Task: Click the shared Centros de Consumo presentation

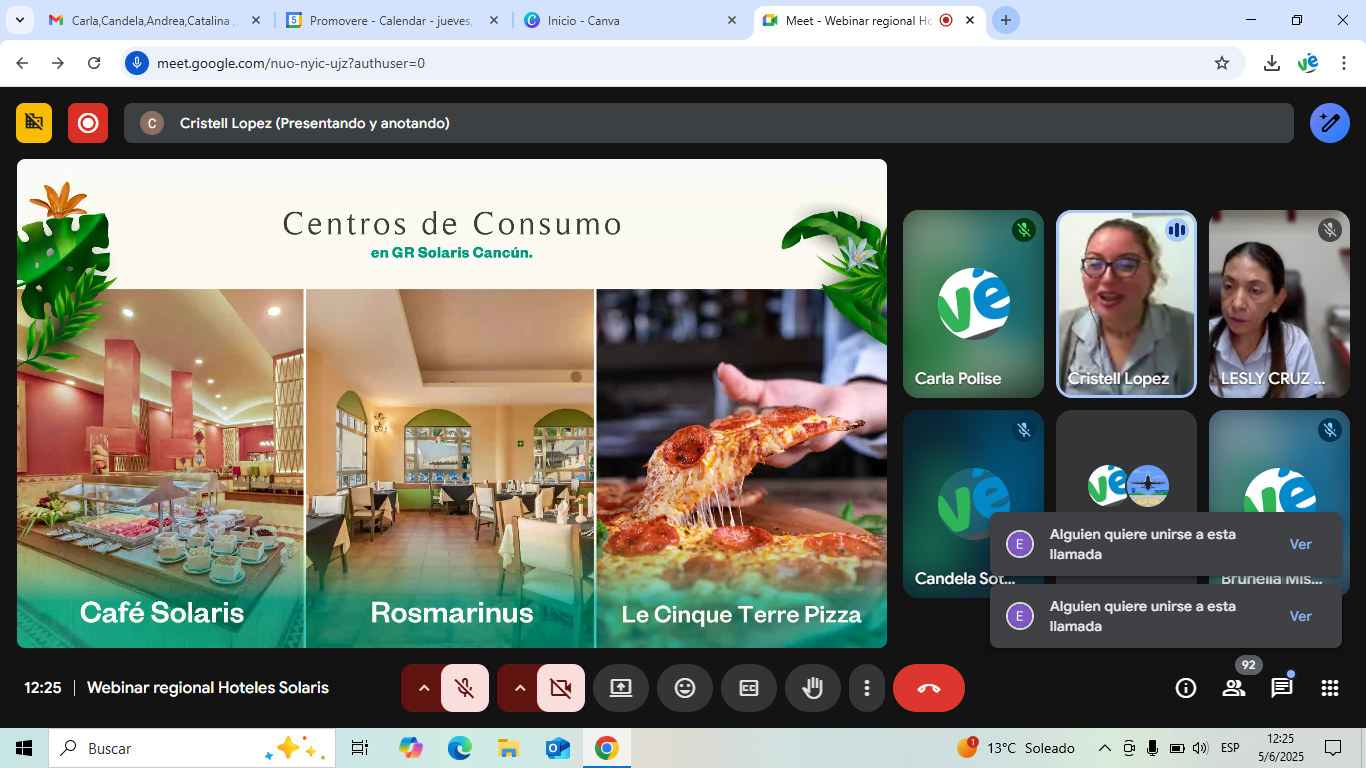Action: click(x=452, y=403)
